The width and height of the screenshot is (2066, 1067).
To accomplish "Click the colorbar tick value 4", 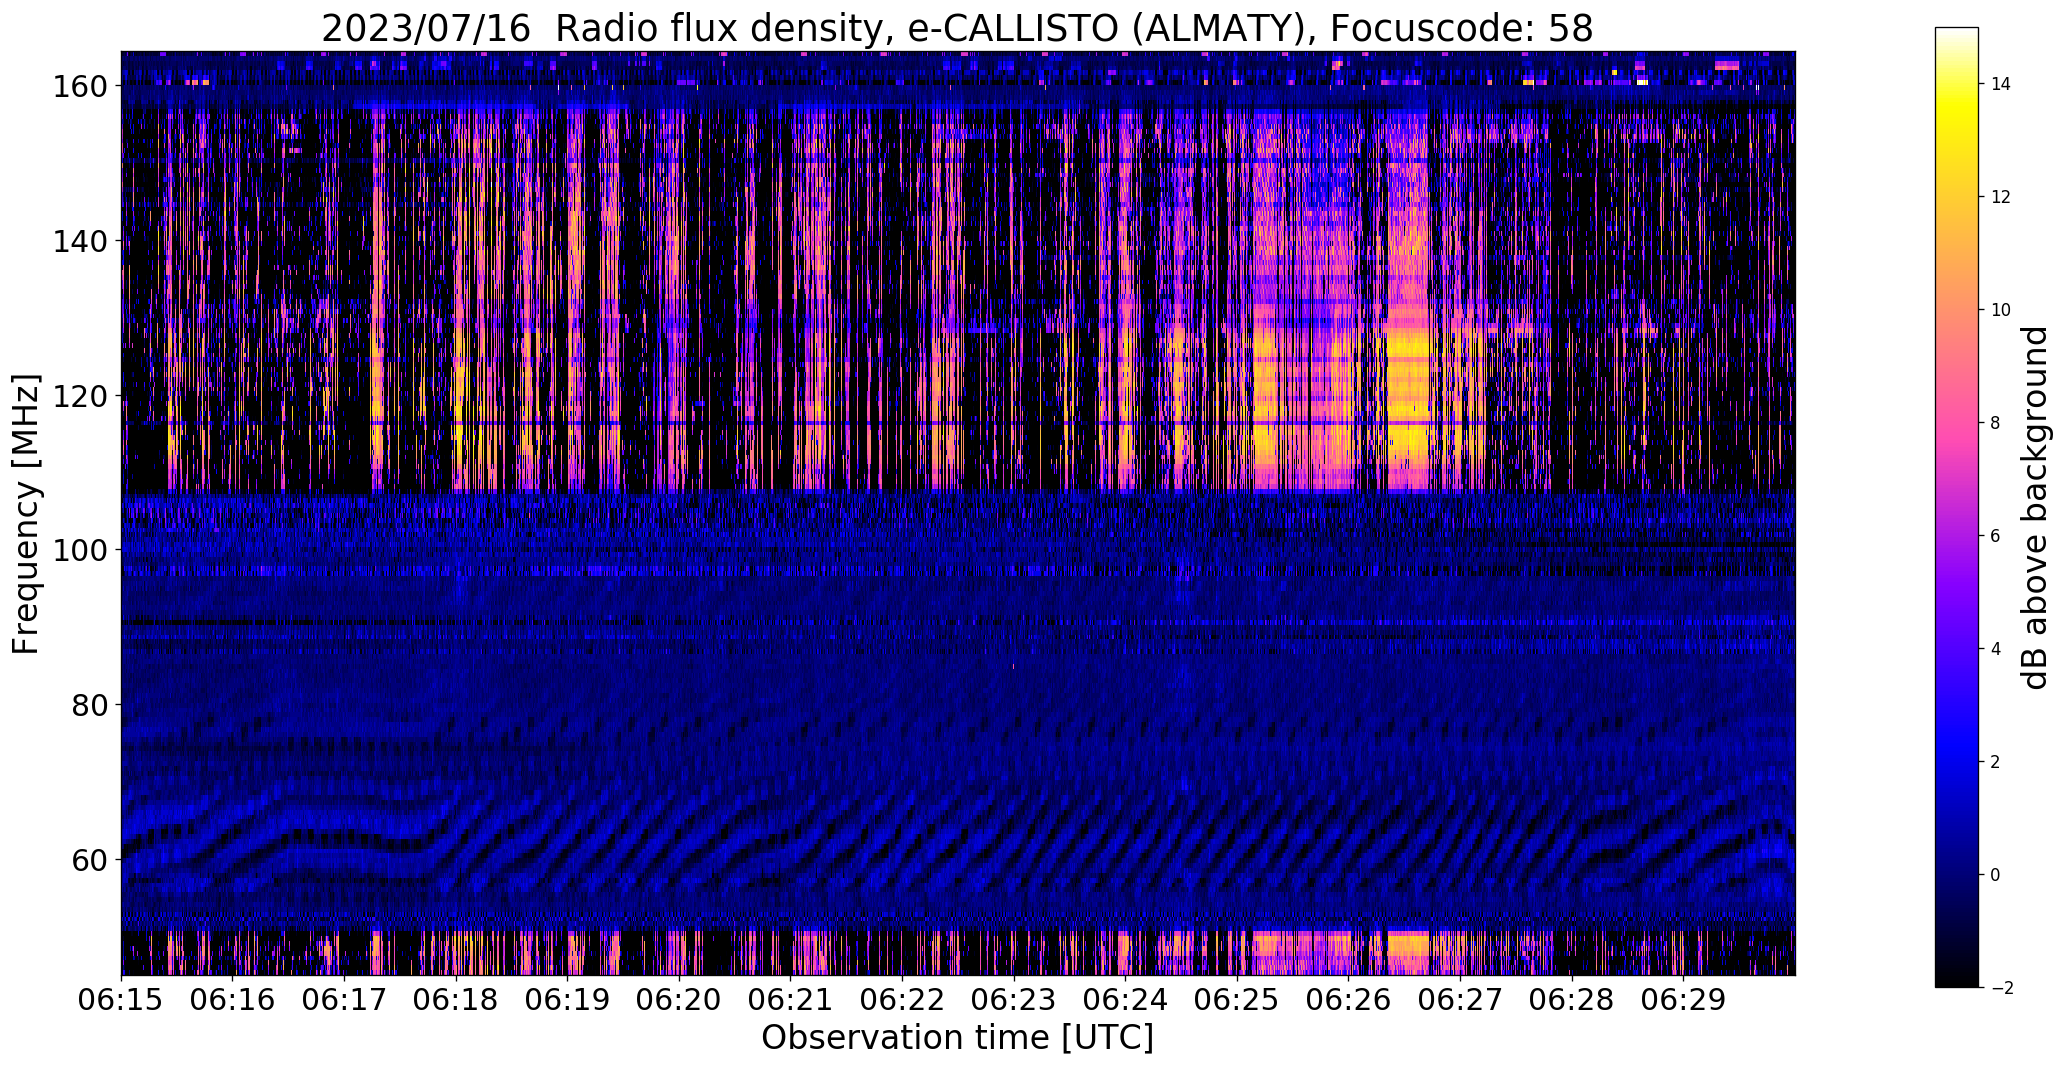I will tap(1996, 649).
